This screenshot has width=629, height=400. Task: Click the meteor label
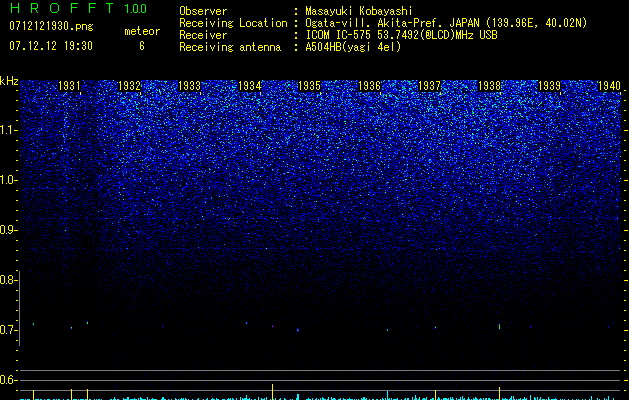142,31
